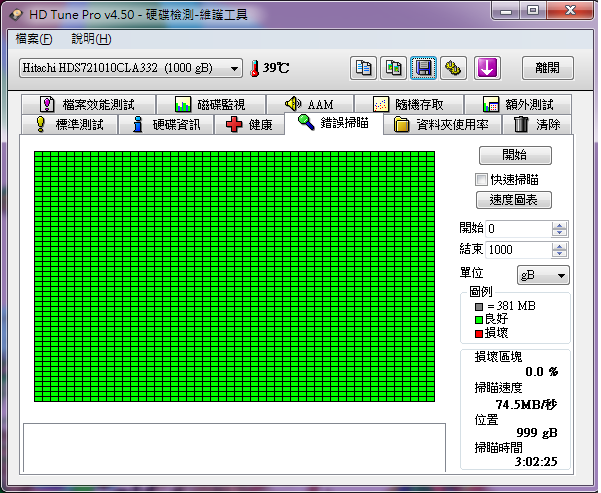Decrease the 開始 value with down arrow
Screen dimensions: 601x493
pos(559,233)
